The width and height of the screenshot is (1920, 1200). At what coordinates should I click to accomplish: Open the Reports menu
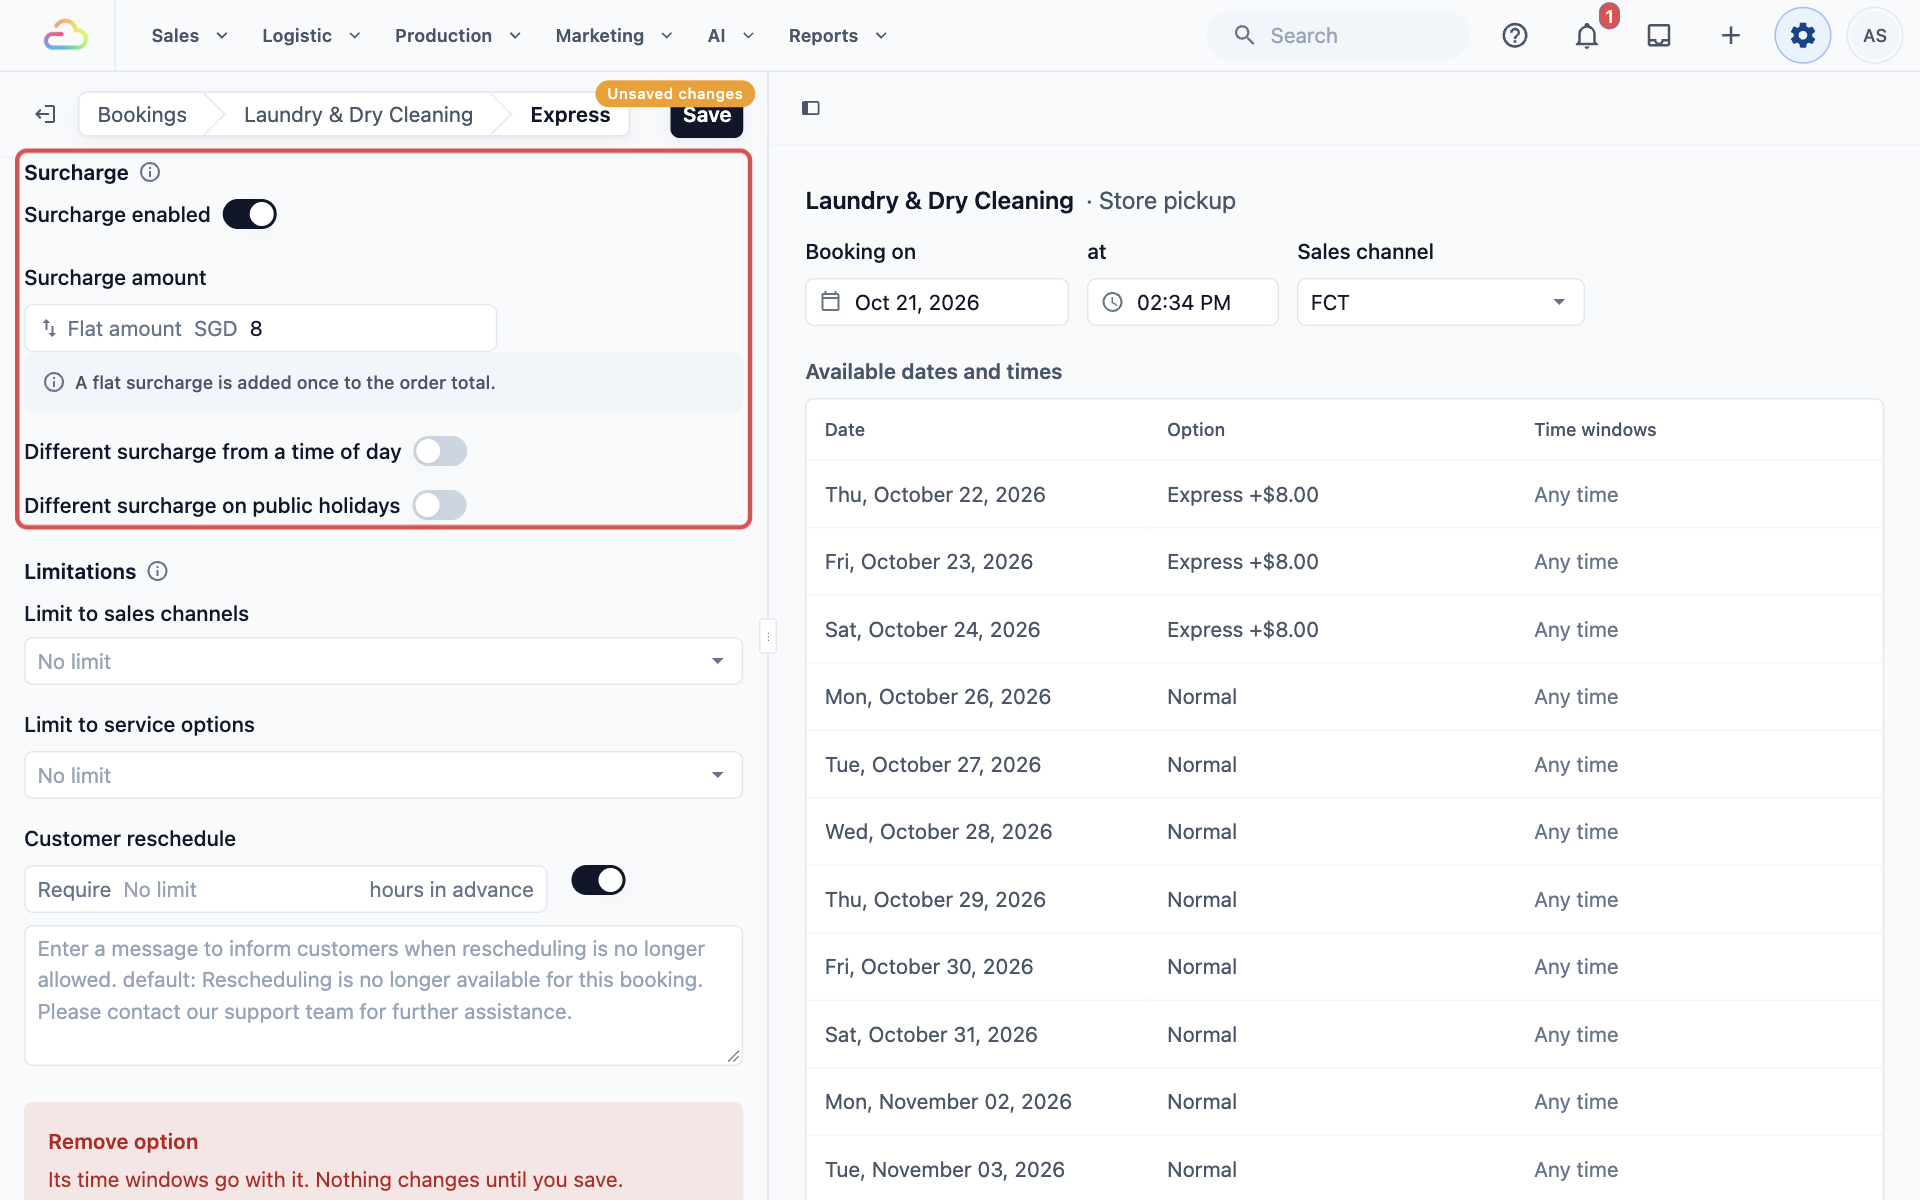[838, 35]
